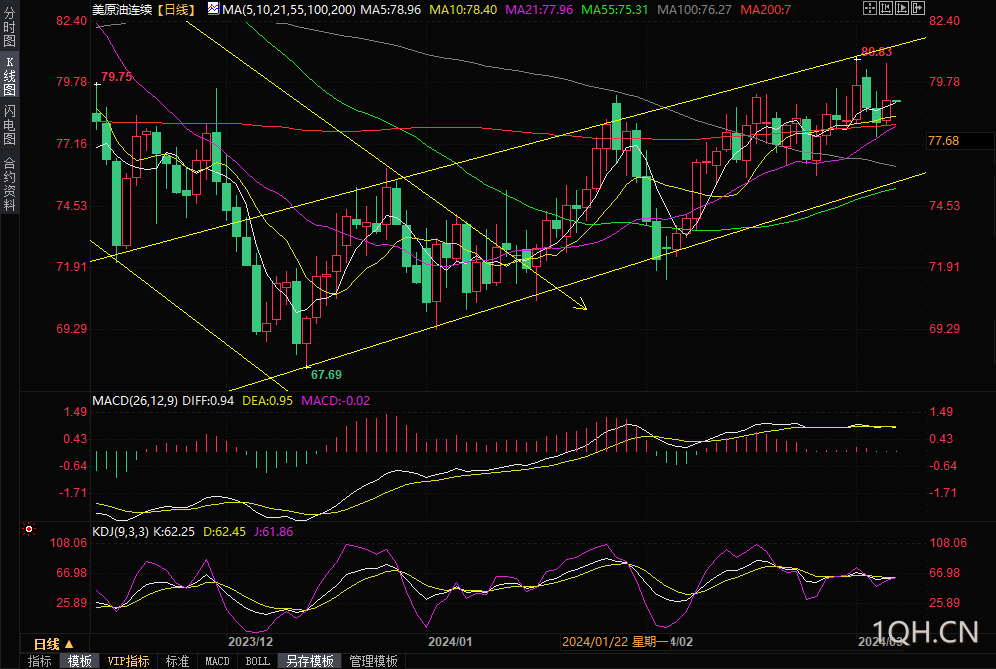Click the crosshair cursor icon at top right
Screen dimensions: 996x669
click(x=870, y=8)
